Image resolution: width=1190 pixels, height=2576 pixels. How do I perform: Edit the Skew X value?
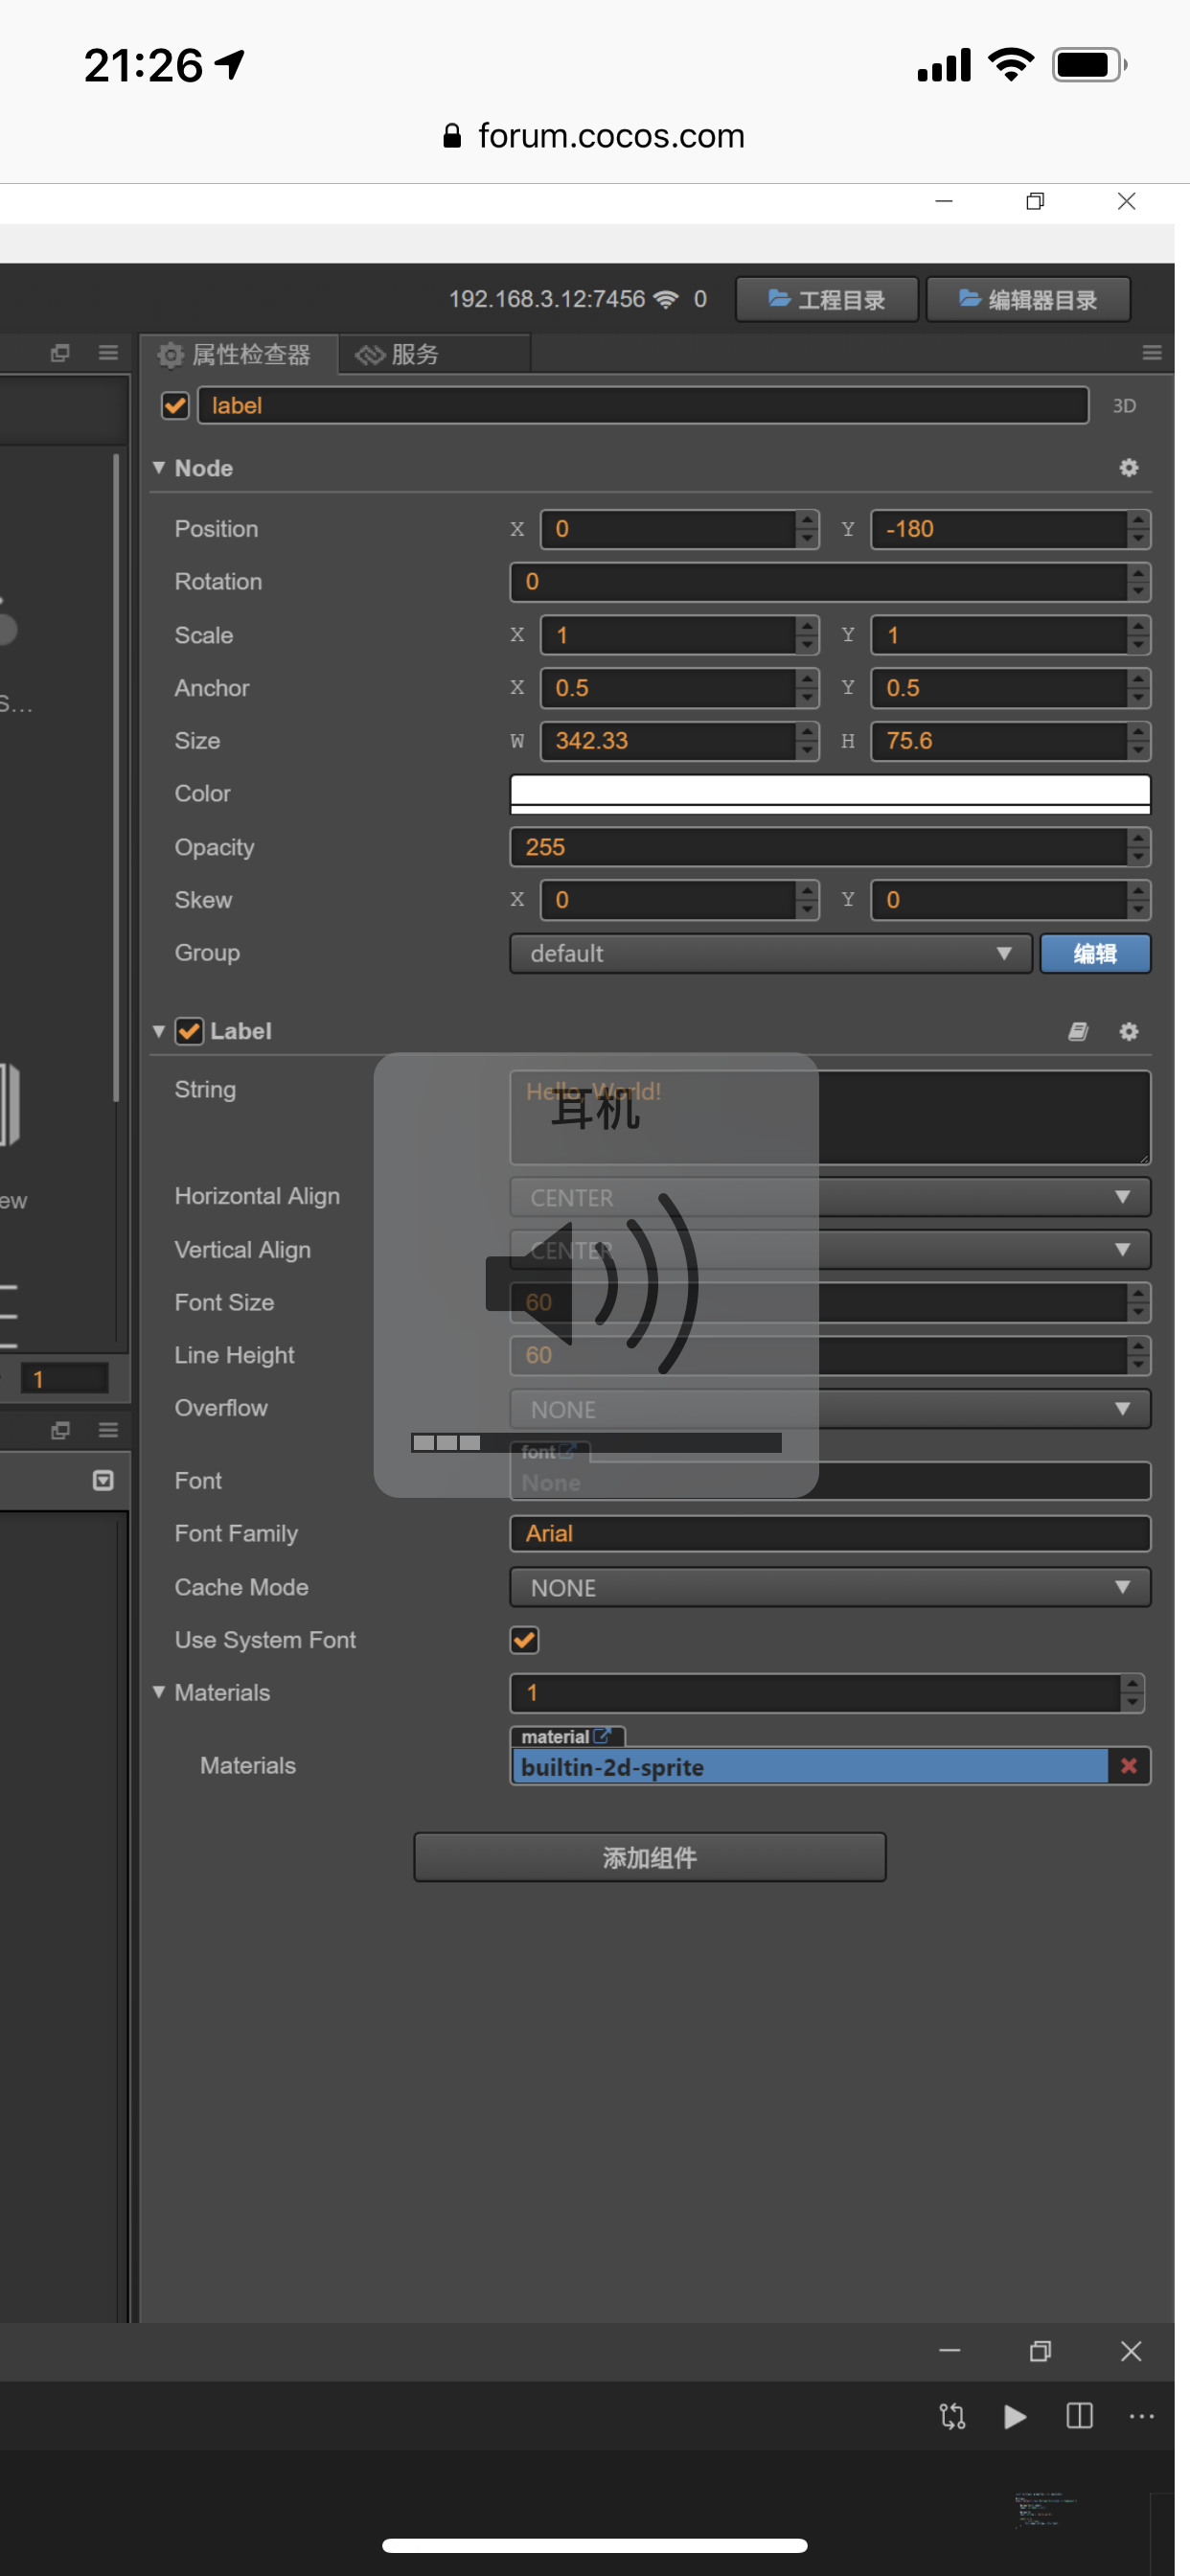(x=668, y=900)
